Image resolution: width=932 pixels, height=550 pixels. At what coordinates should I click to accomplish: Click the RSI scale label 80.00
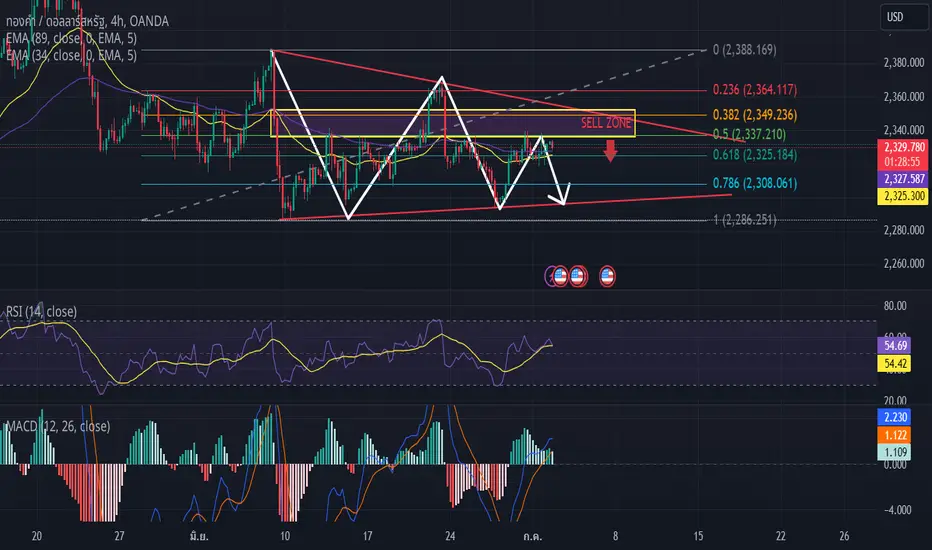click(x=895, y=306)
